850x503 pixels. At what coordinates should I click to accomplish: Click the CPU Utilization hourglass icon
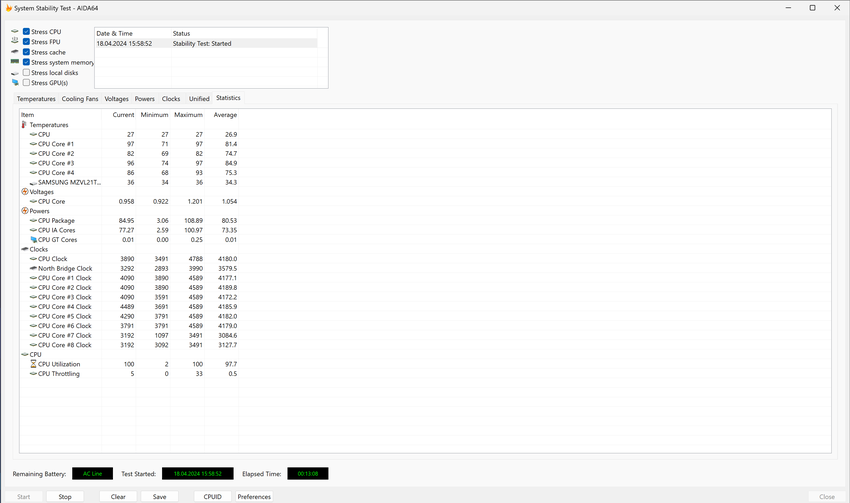[33, 364]
